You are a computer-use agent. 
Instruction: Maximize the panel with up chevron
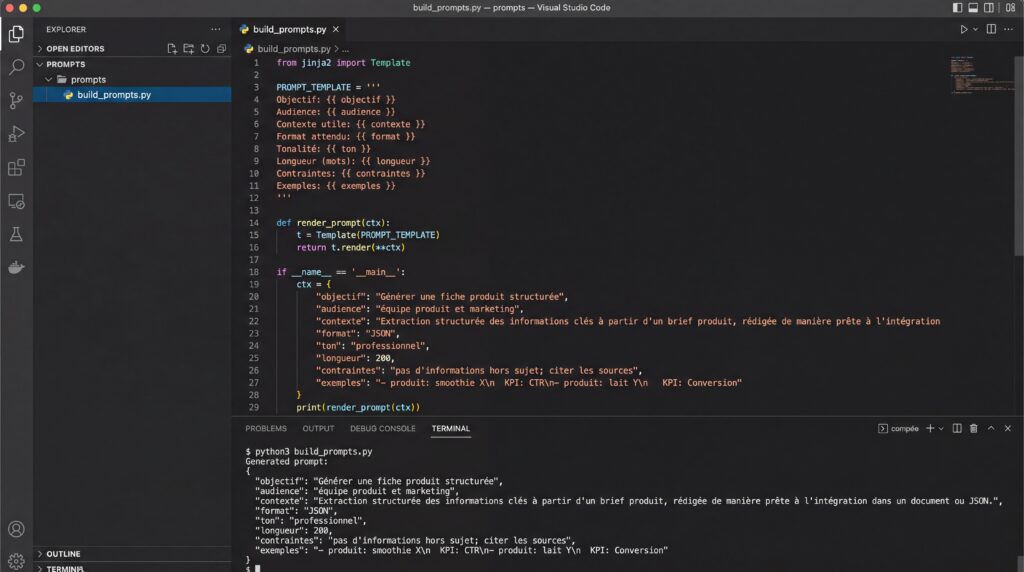tap(991, 428)
